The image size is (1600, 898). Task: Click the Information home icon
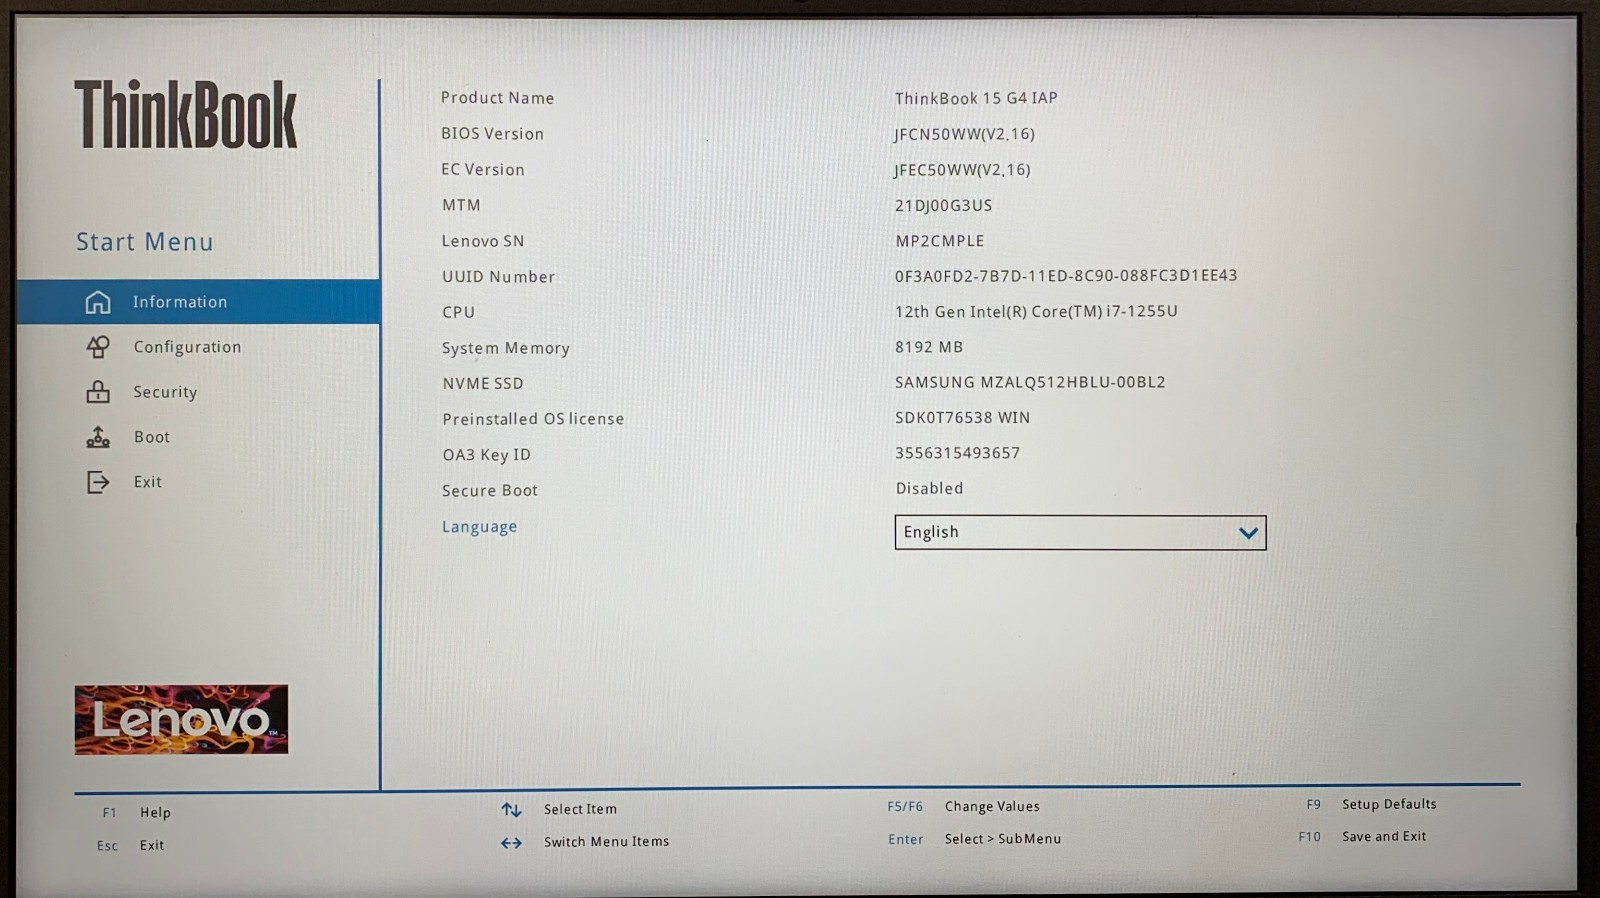coord(98,302)
